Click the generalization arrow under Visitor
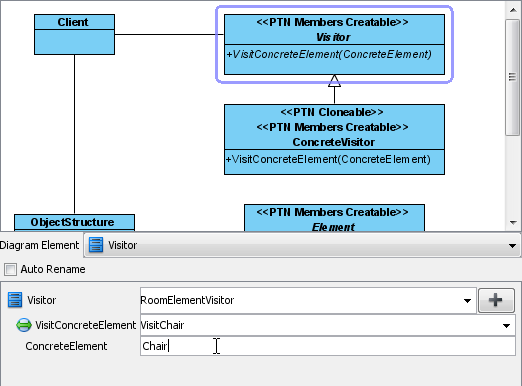Image resolution: width=522 pixels, height=386 pixels. tap(334, 89)
